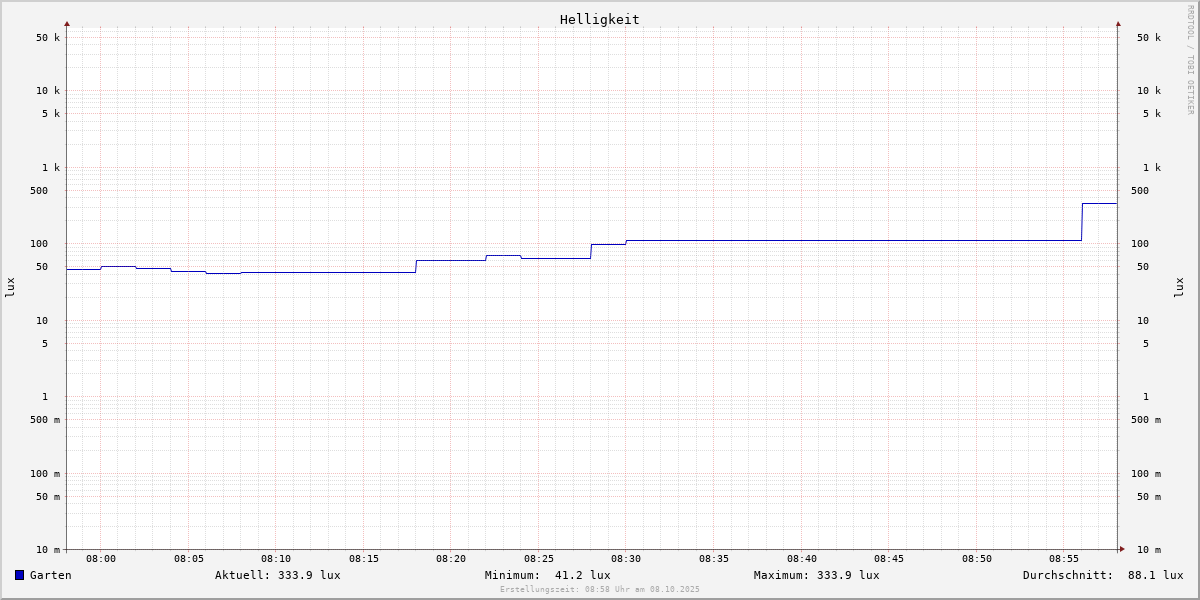Click the red arrow atop left y-axis
This screenshot has height=600, width=1200.
point(67,23)
